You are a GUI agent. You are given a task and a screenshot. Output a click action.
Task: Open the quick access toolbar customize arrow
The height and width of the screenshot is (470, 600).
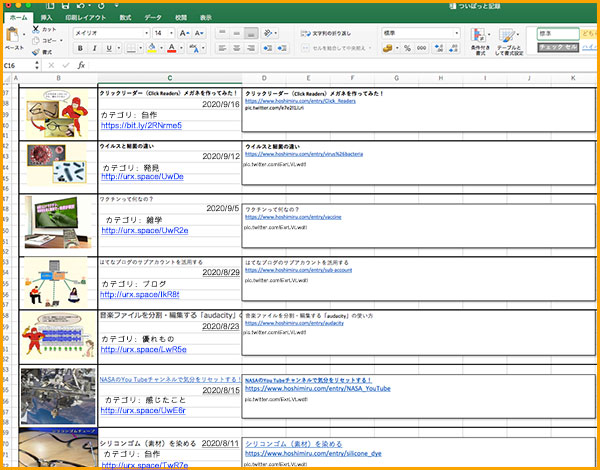point(116,5)
